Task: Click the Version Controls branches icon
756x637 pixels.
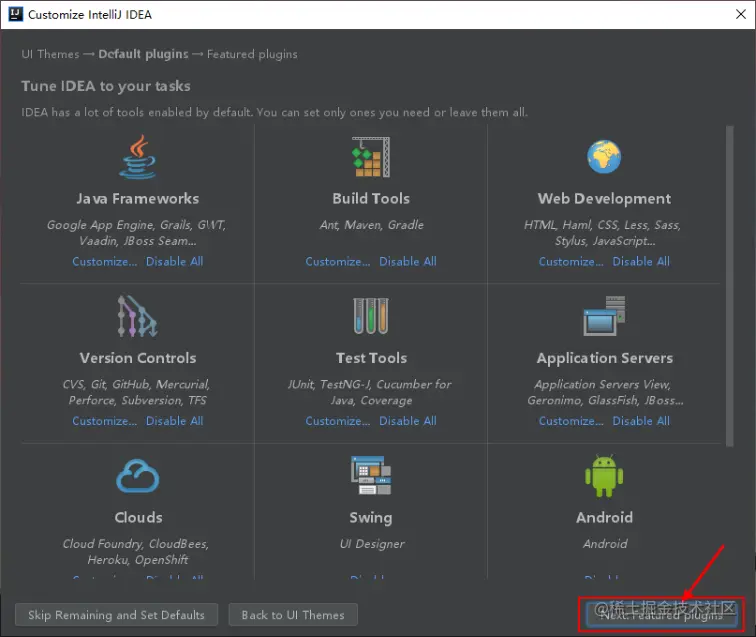Action: coord(137,316)
